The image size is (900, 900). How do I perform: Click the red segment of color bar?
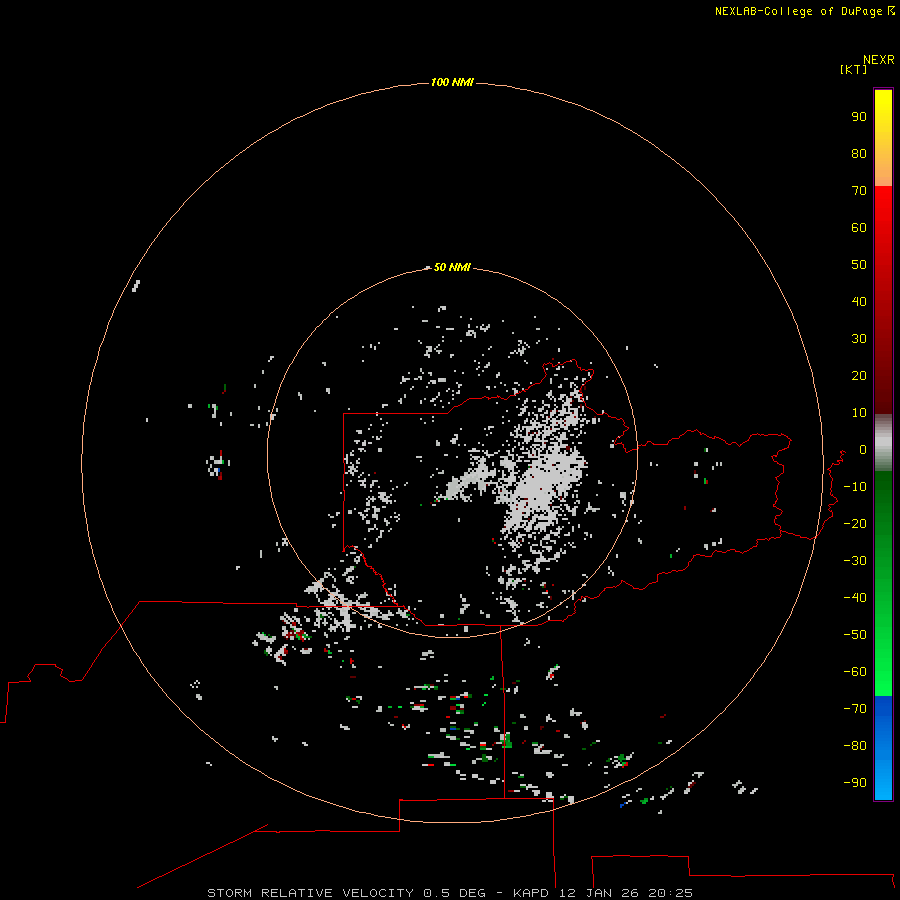pyautogui.click(x=883, y=300)
